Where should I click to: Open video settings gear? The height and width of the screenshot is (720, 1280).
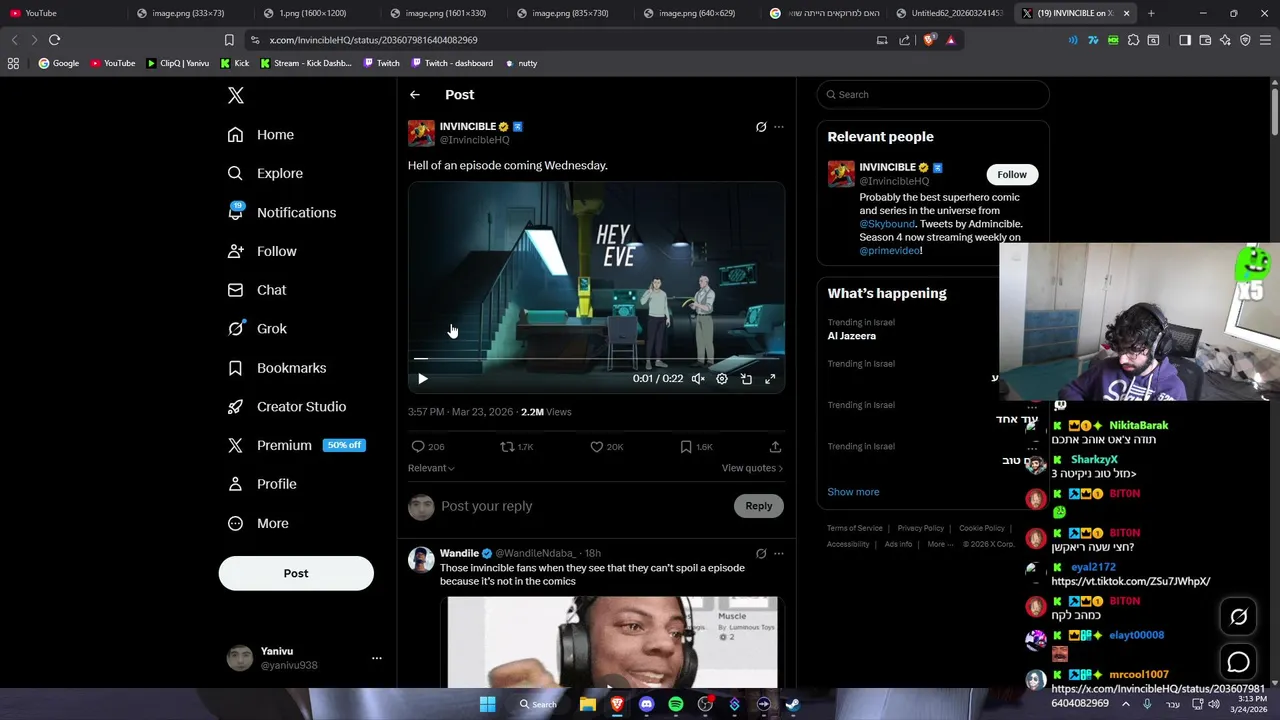tap(722, 379)
